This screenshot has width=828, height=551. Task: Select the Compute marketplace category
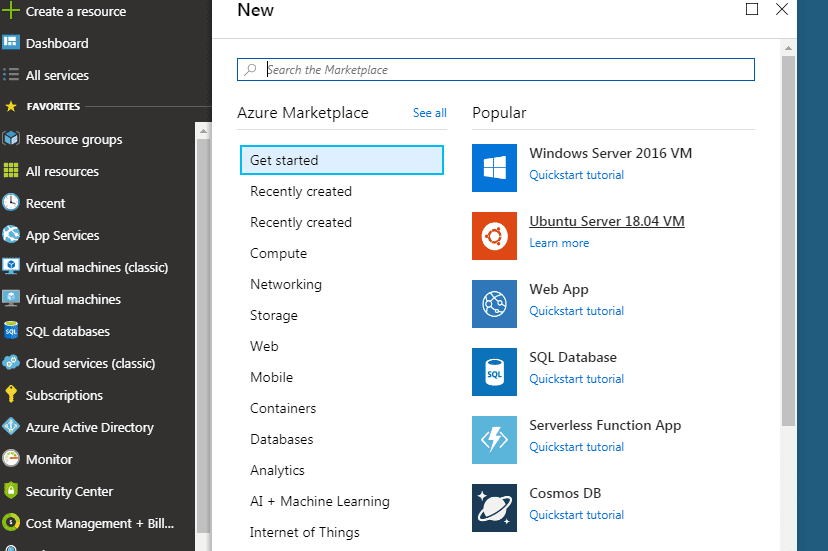[x=278, y=253]
